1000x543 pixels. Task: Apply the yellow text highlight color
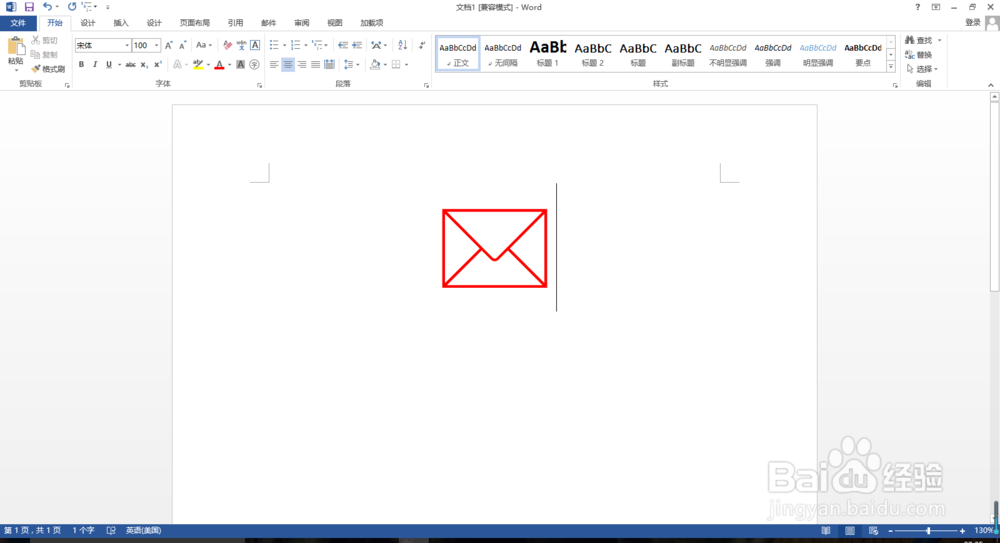point(198,64)
